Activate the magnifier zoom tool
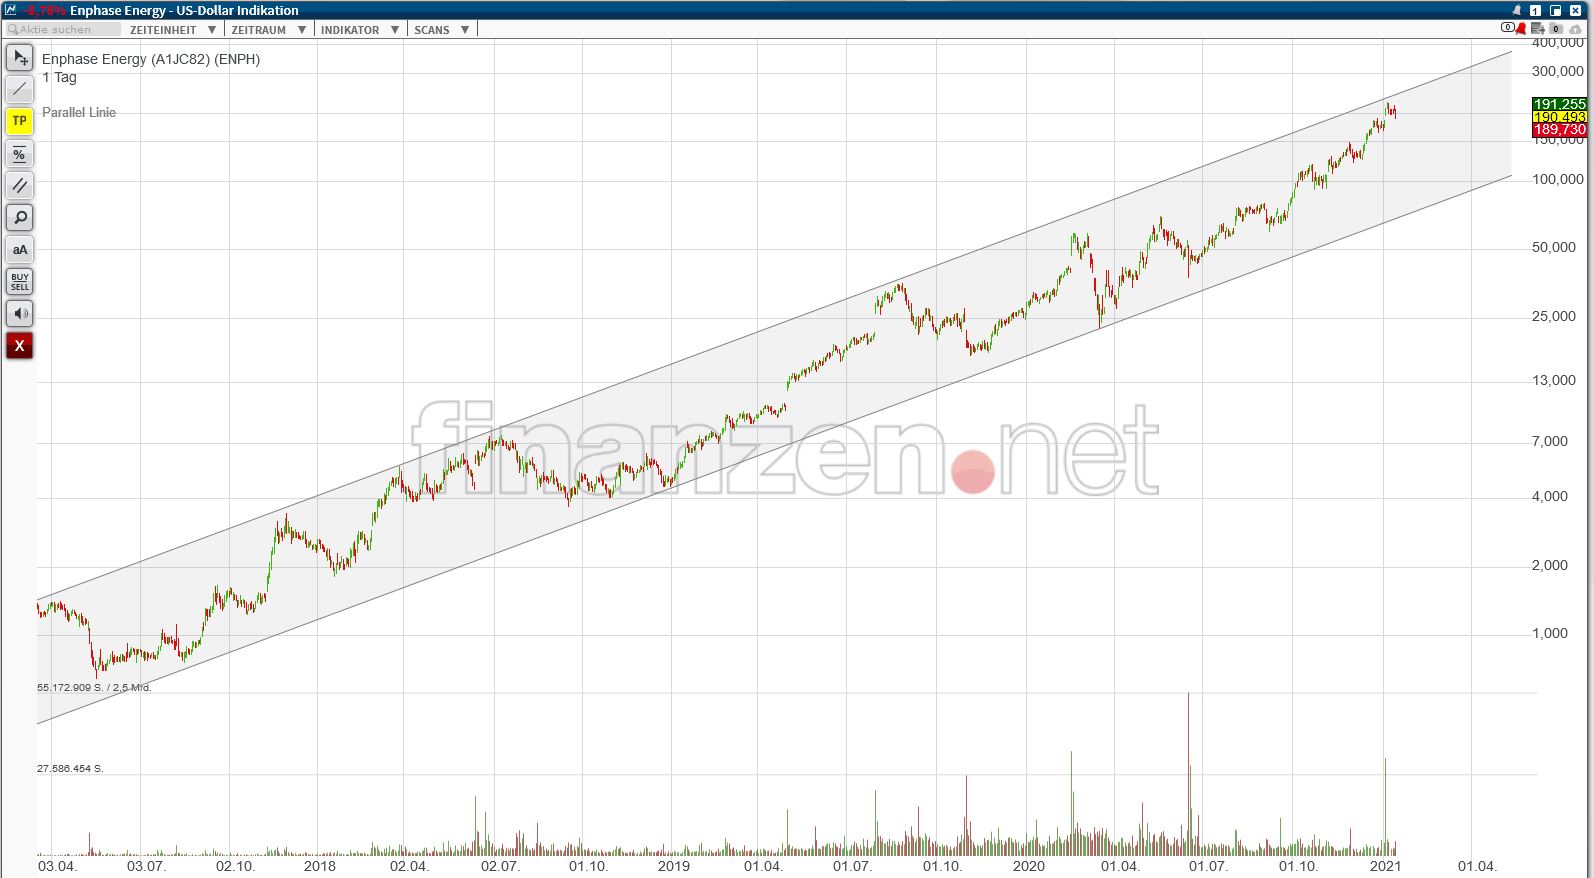Viewport: 1594px width, 878px height. (x=20, y=218)
